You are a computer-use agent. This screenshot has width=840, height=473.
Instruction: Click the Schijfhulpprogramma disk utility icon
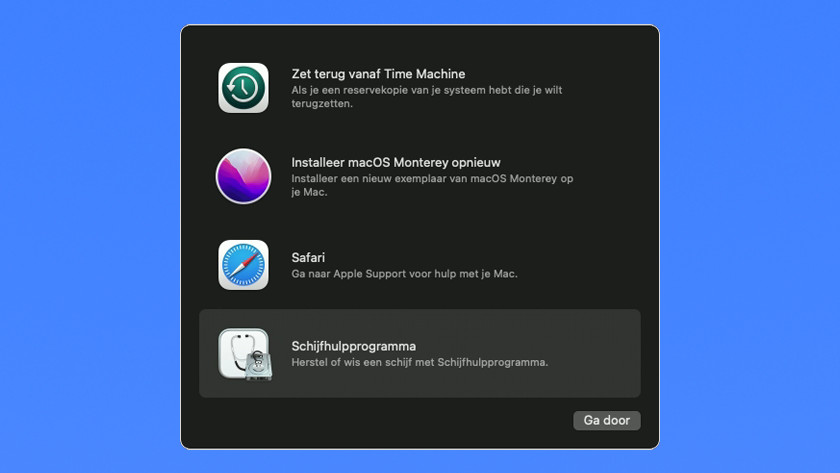point(245,354)
